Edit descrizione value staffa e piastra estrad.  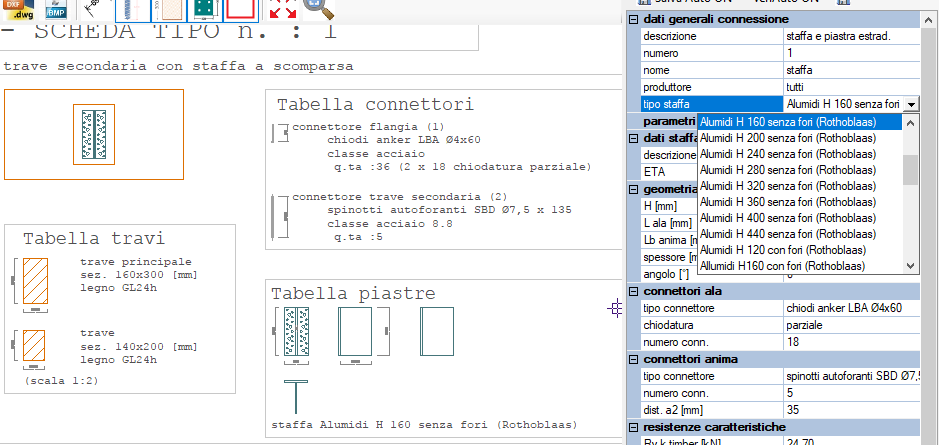[x=852, y=37]
